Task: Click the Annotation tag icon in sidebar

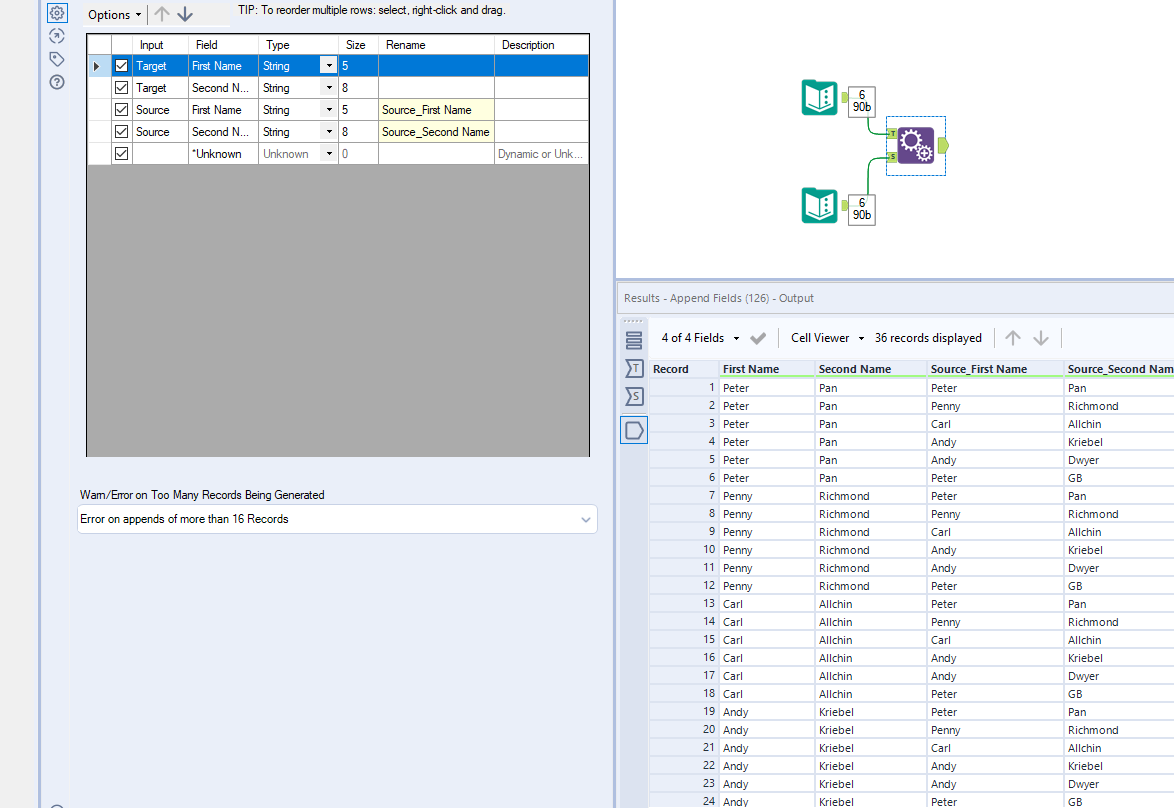Action: 57,59
